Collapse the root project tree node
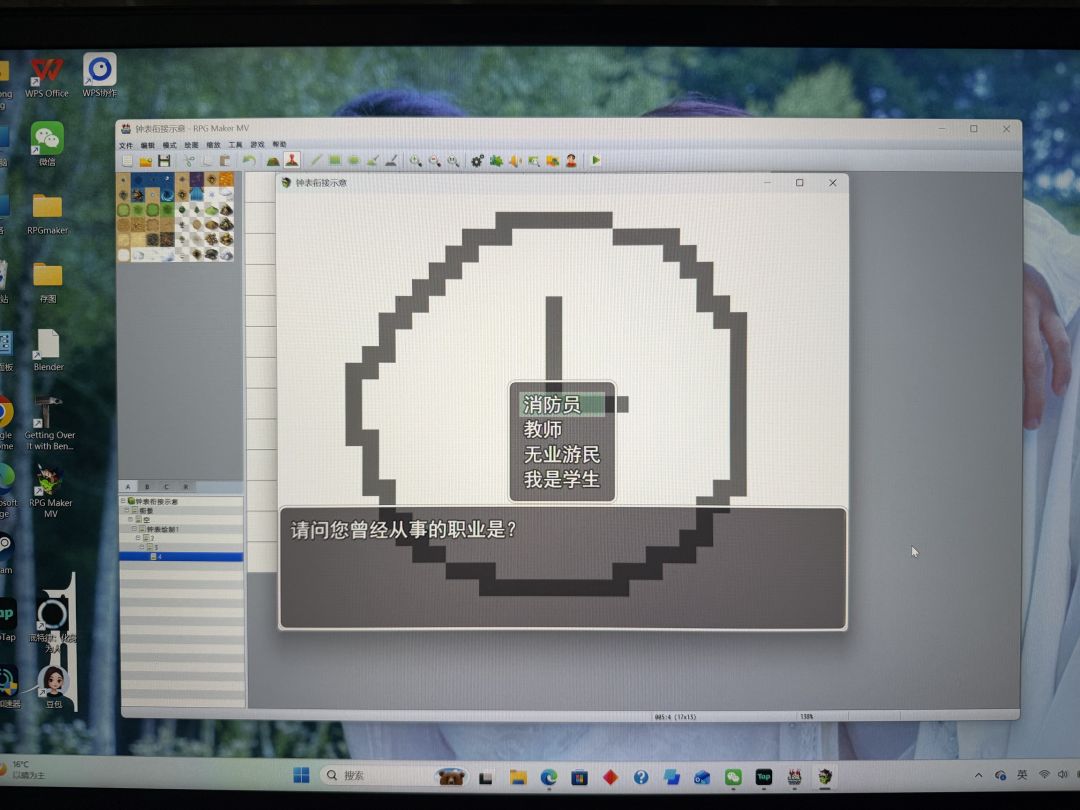This screenshot has height=810, width=1080. (123, 501)
